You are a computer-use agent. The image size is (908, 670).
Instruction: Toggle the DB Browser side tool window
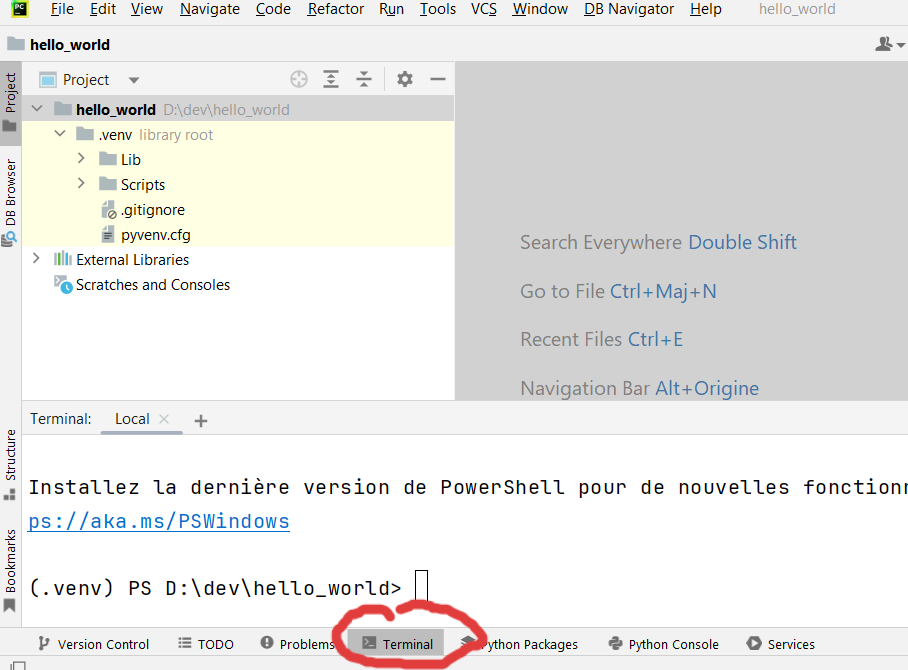coord(10,200)
